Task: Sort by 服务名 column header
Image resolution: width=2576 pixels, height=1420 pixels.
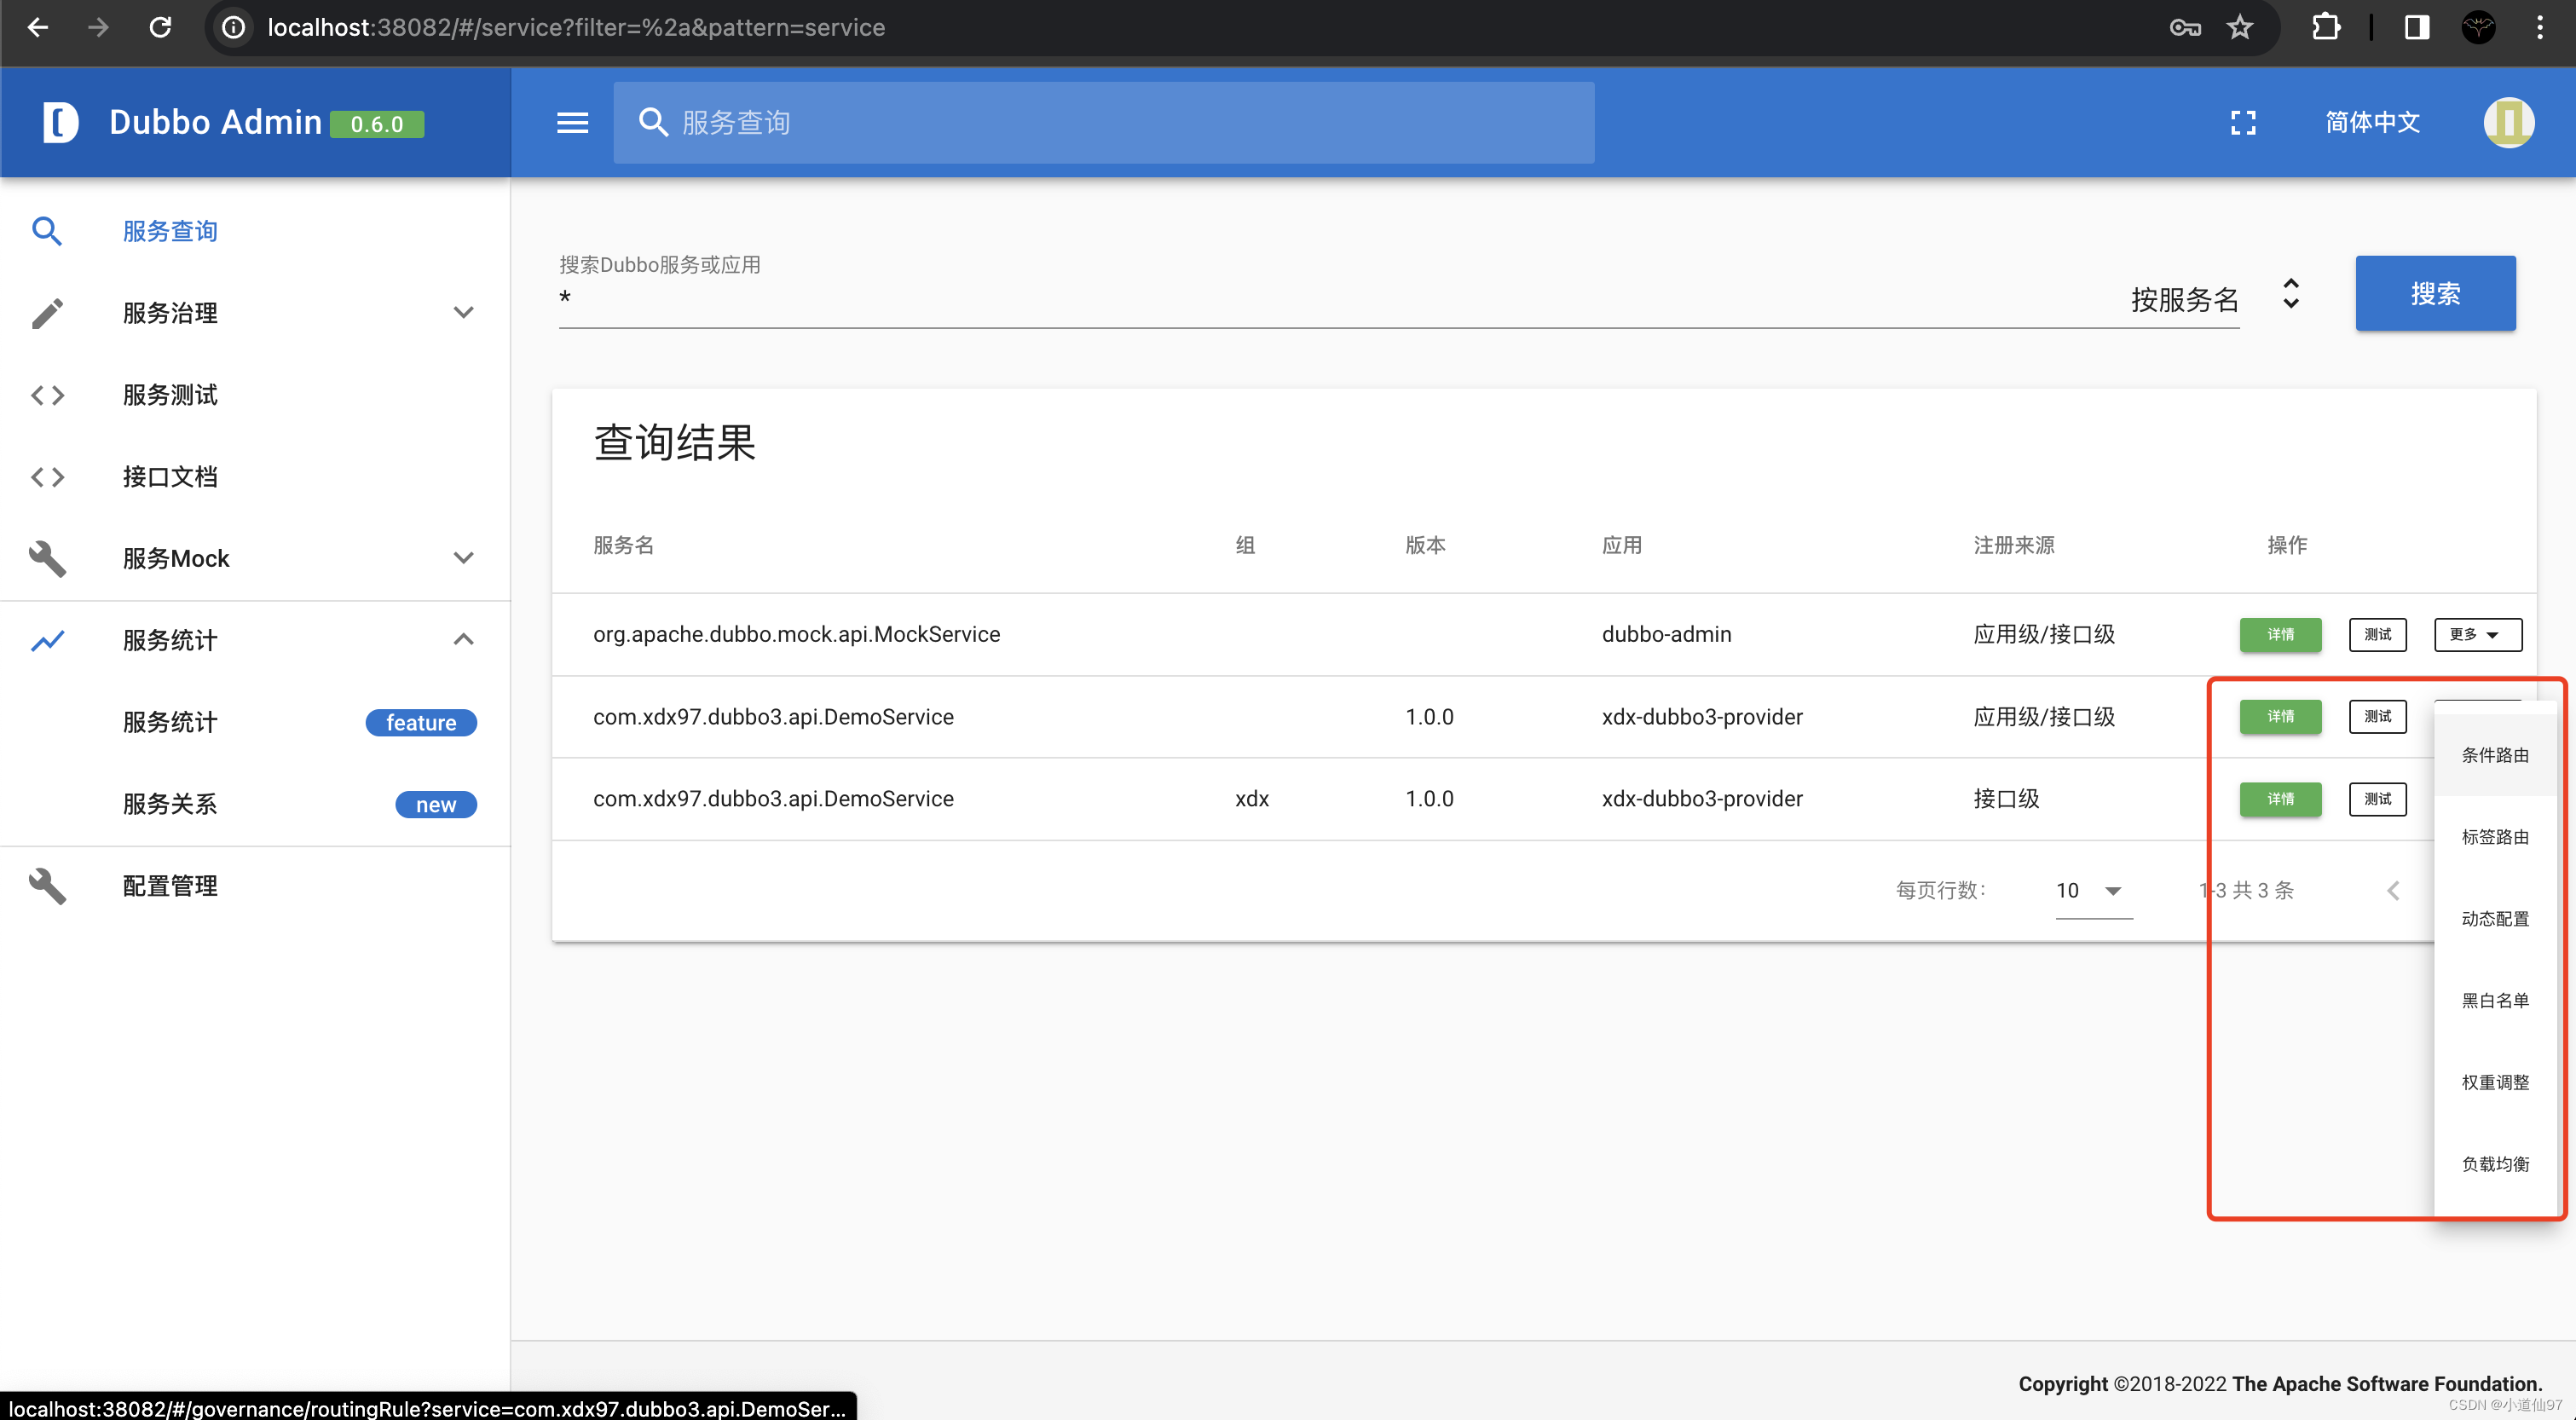Action: (x=623, y=545)
